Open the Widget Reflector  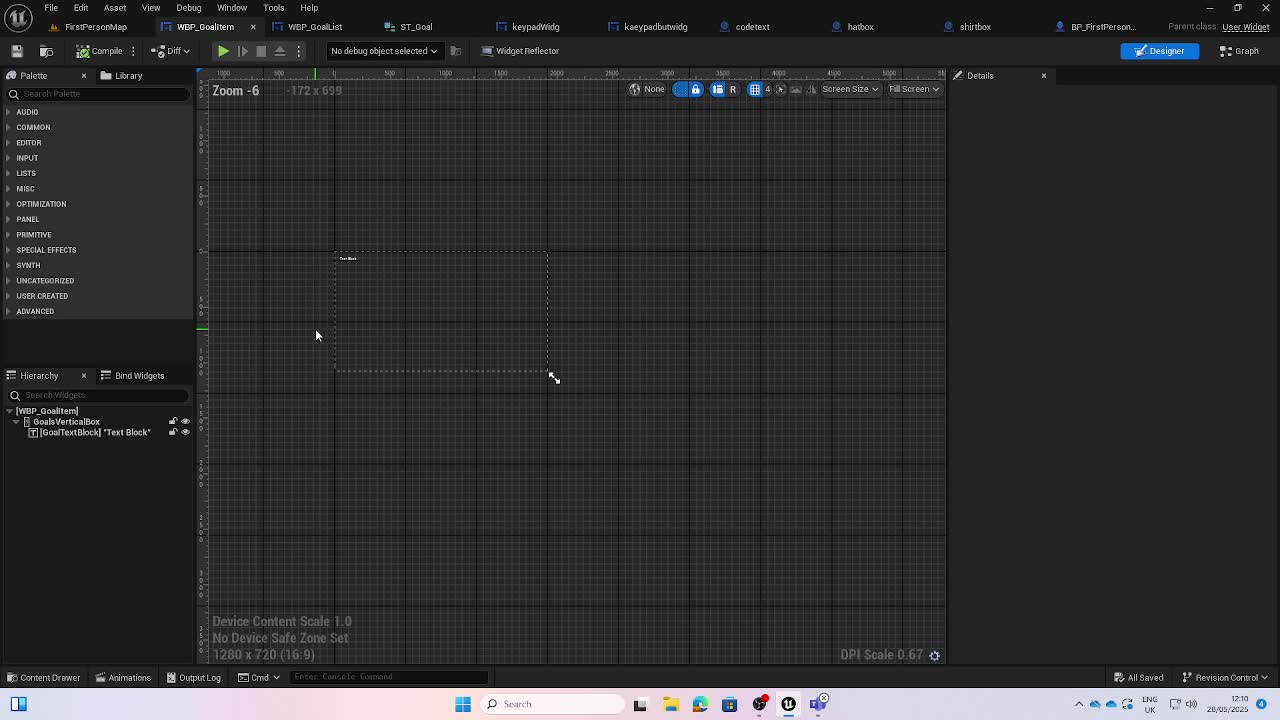pyautogui.click(x=520, y=51)
